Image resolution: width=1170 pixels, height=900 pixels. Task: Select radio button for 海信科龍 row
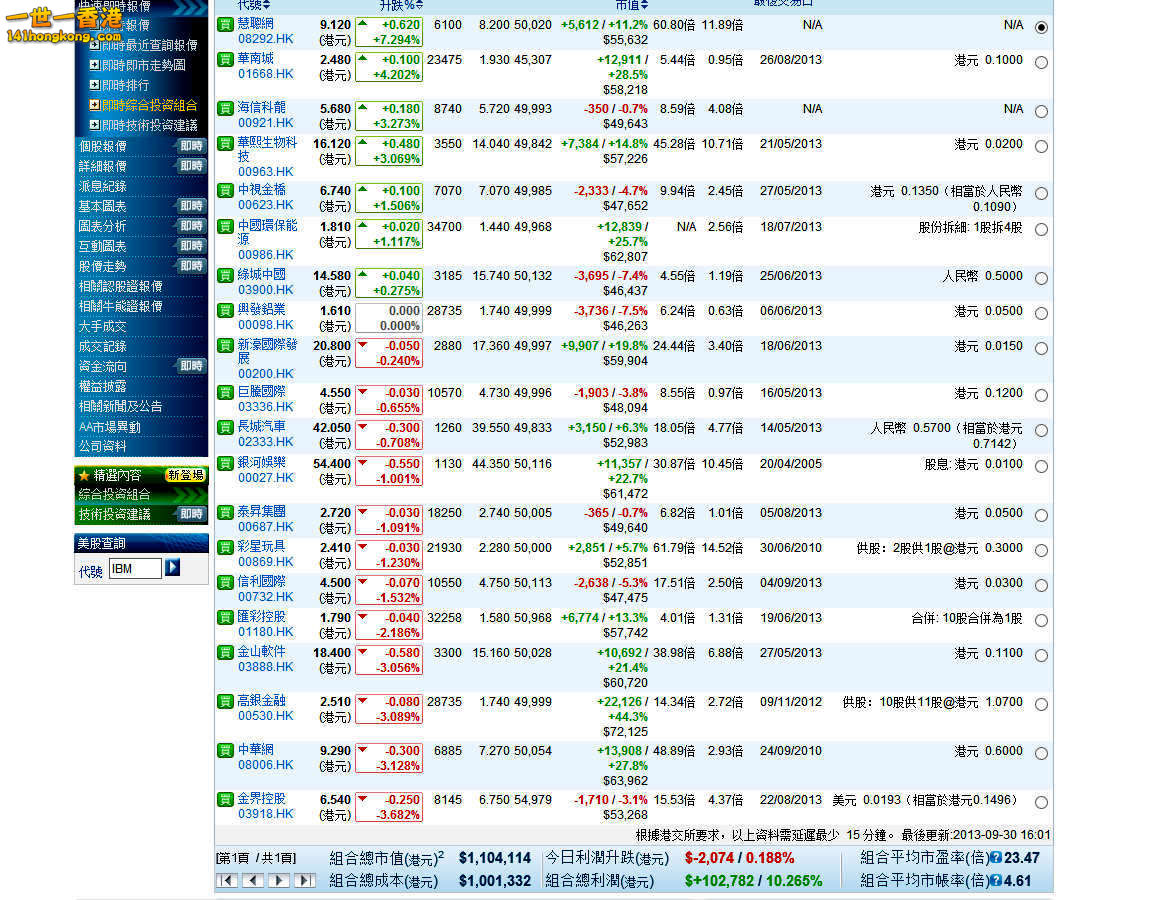click(x=1042, y=112)
